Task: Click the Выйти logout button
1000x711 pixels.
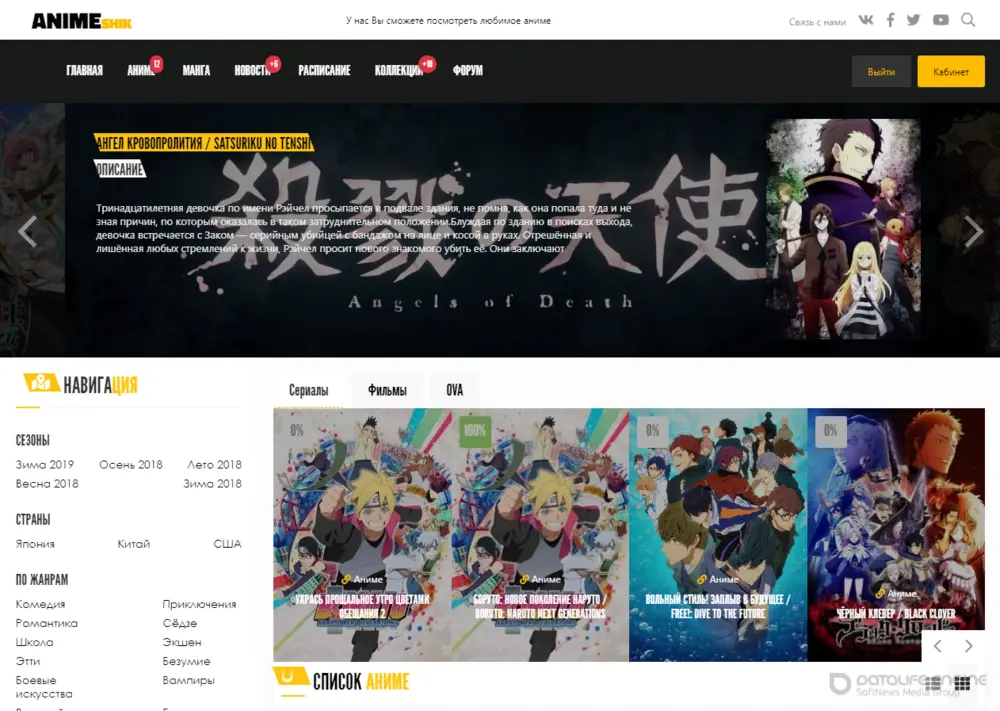Action: pos(881,71)
